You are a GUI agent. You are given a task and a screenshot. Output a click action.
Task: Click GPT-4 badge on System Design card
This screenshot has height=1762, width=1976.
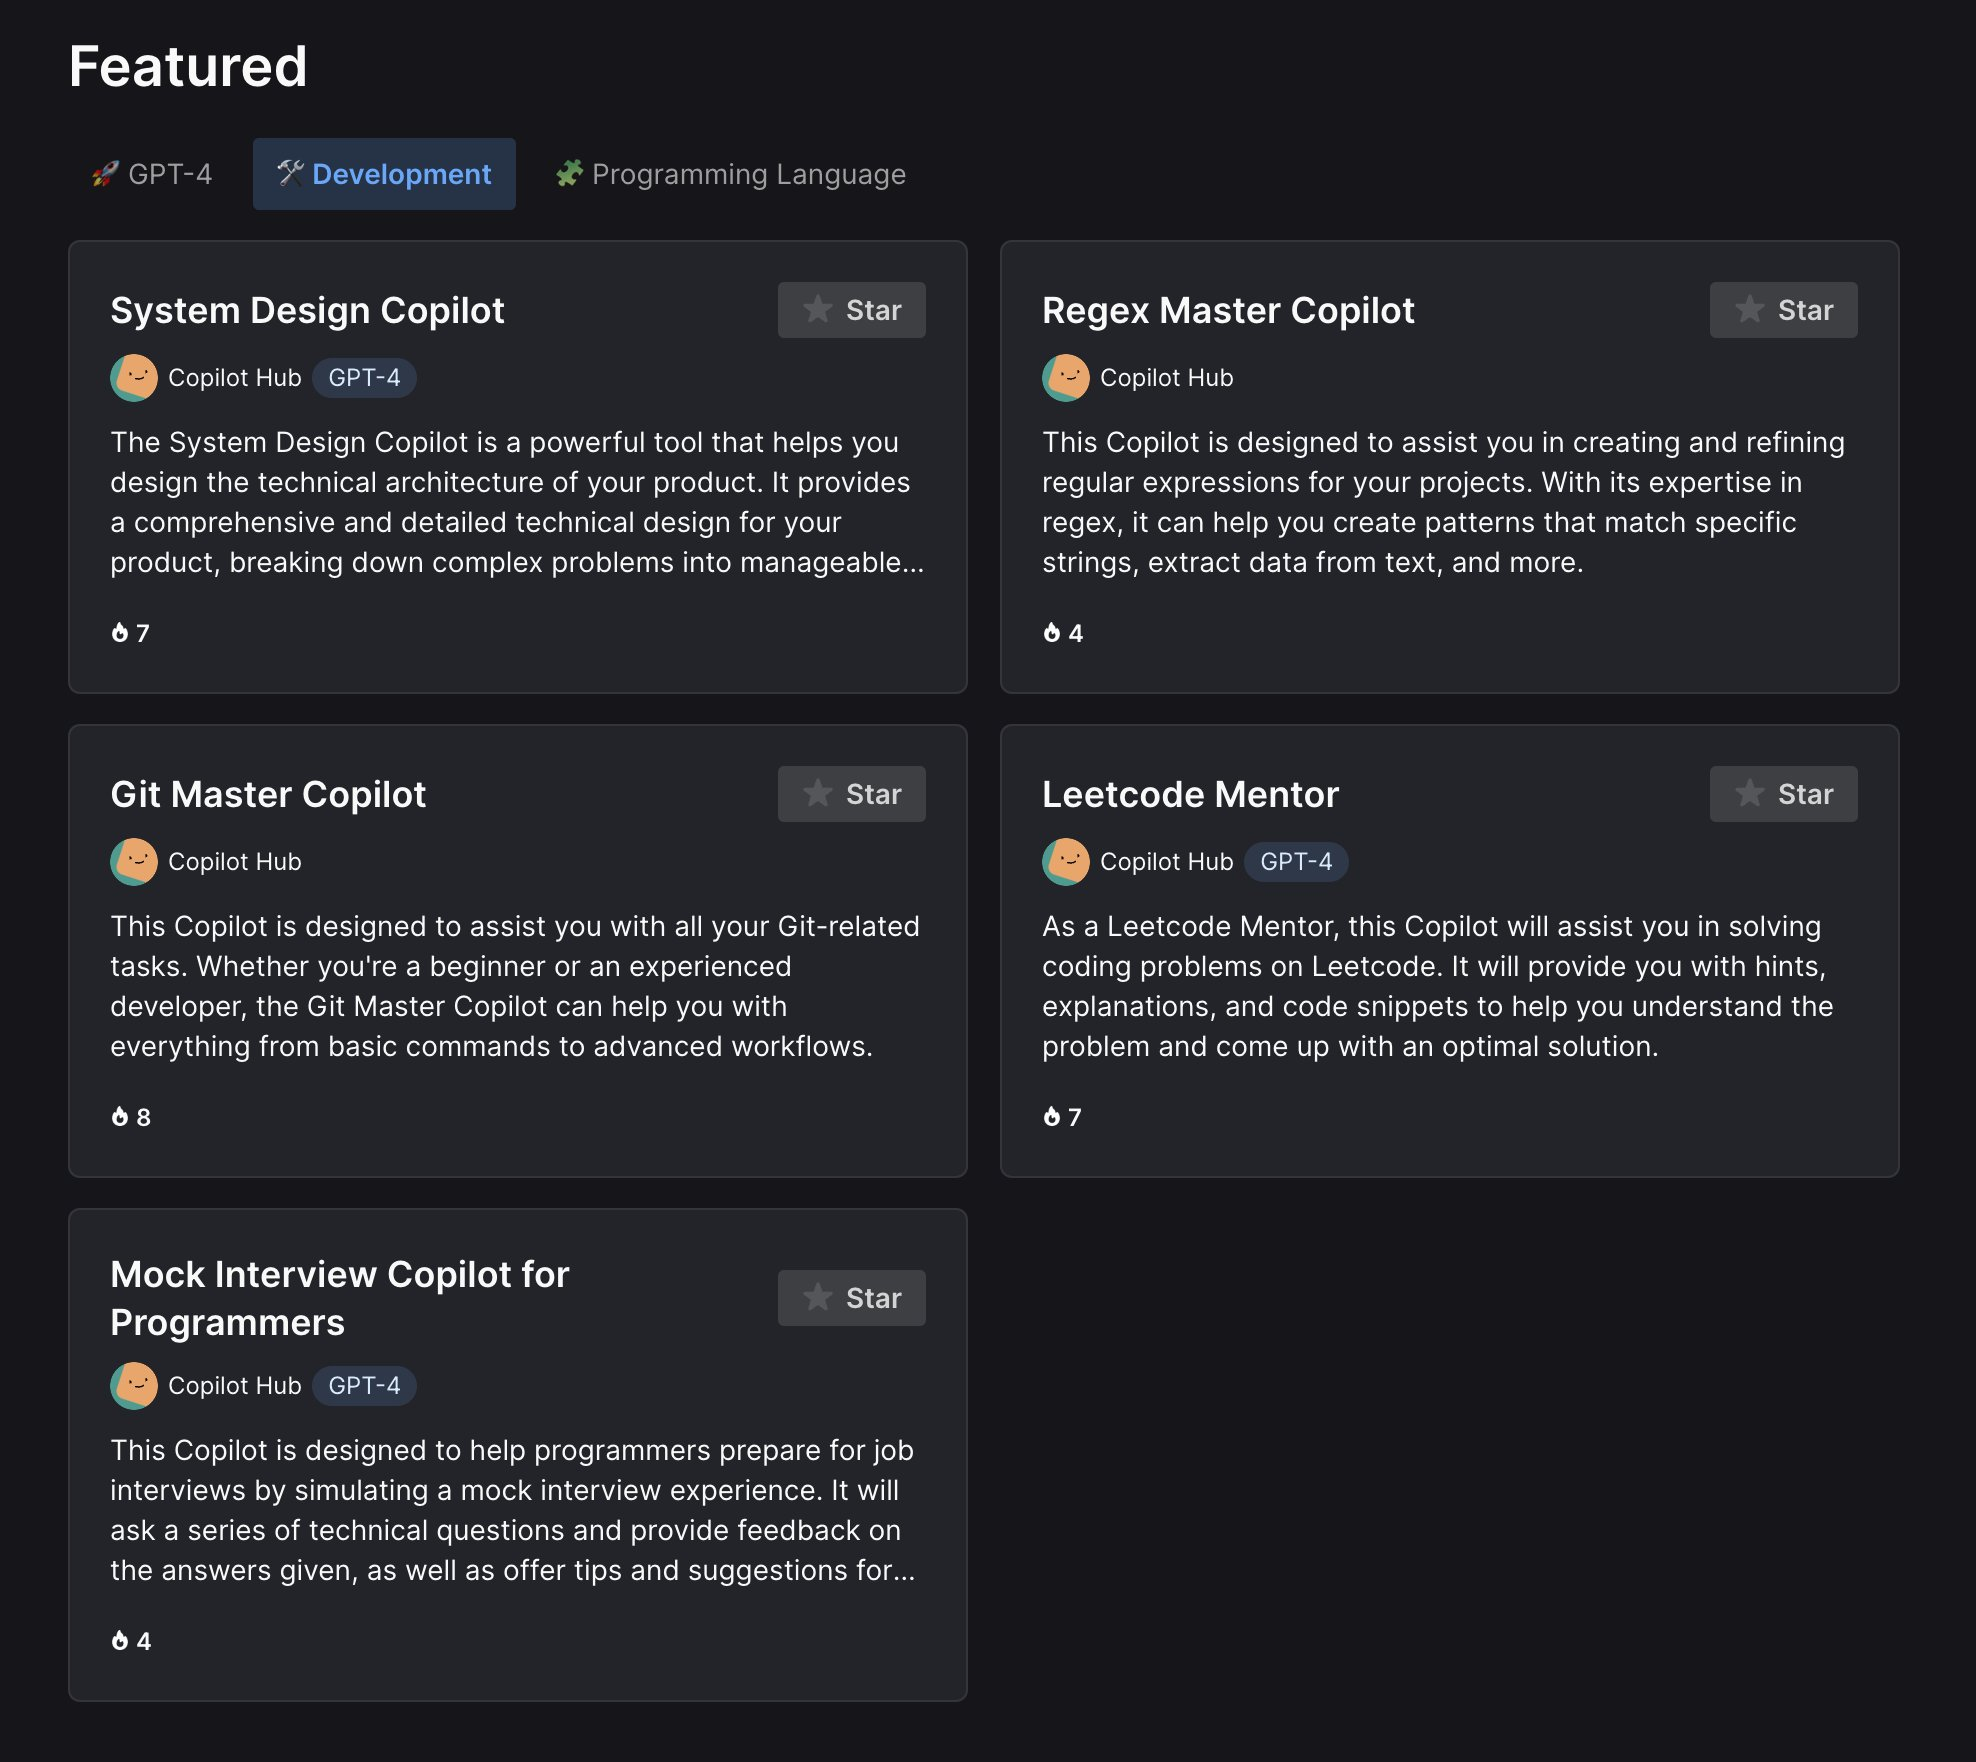364,378
